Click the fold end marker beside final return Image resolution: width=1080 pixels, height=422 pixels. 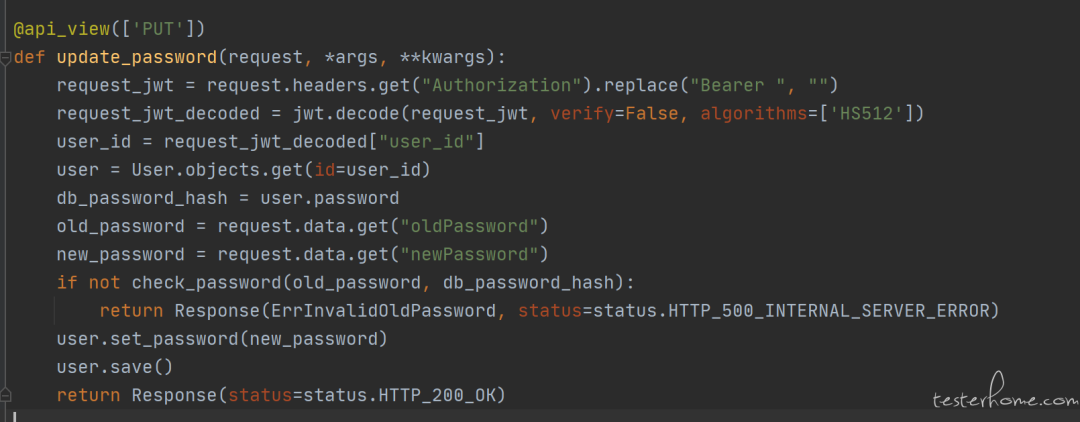click(6, 395)
